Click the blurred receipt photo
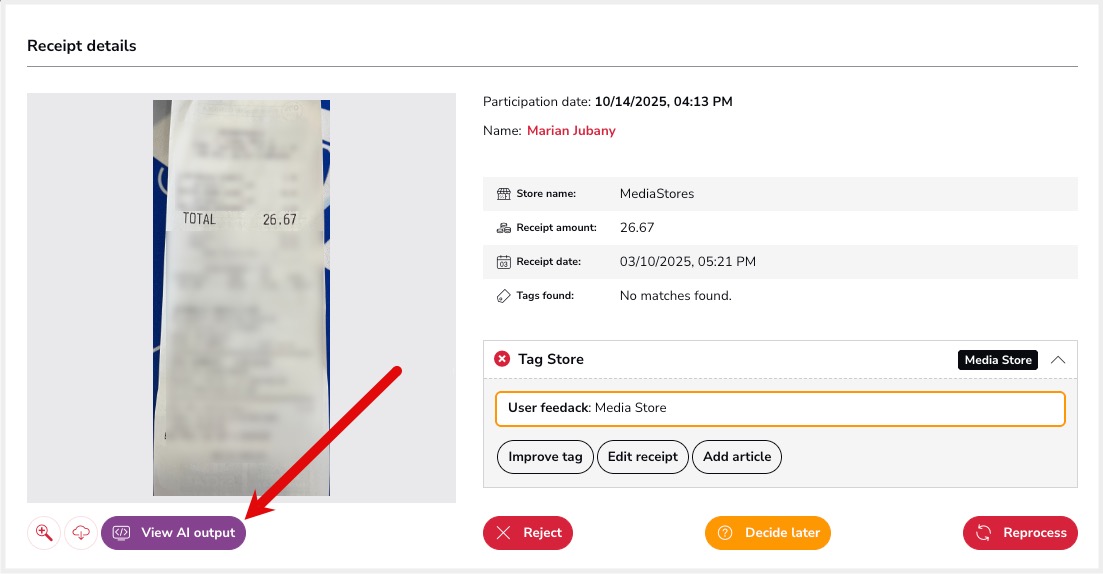This screenshot has height=574, width=1103. [x=241, y=298]
